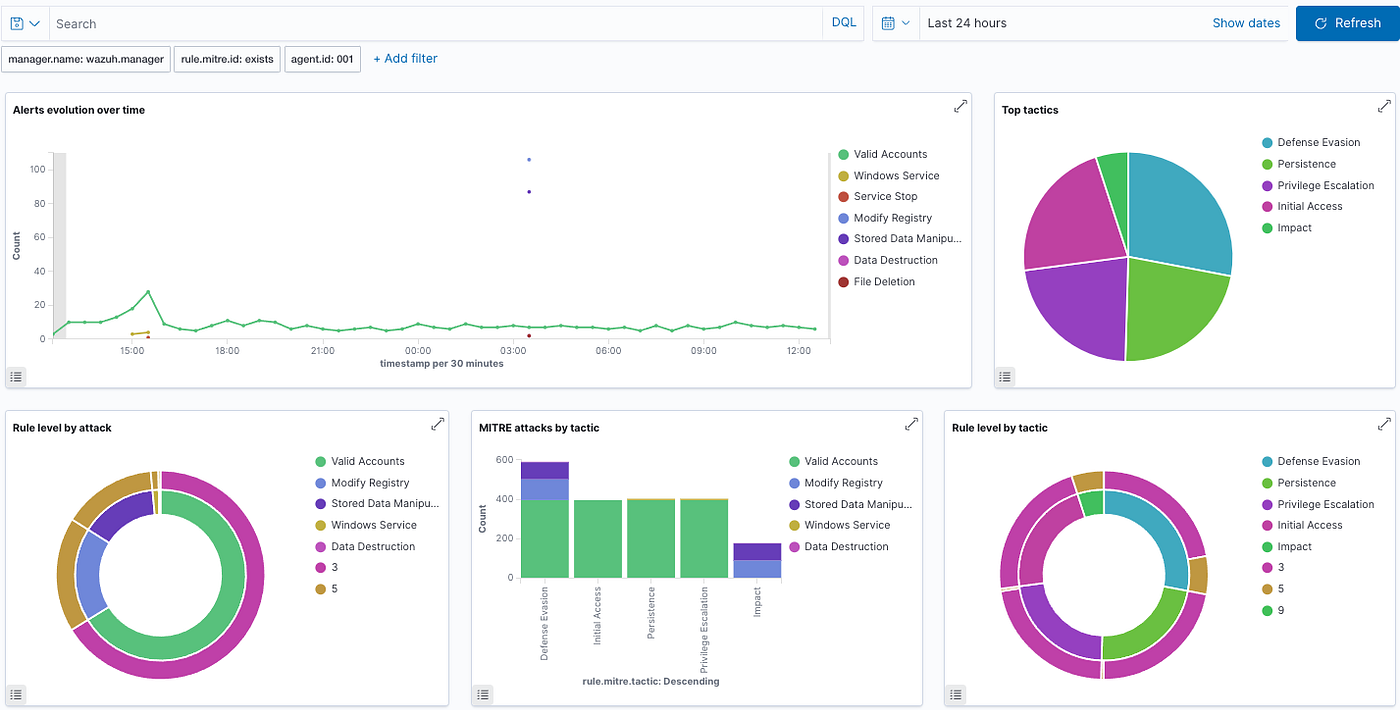This screenshot has height=710, width=1400.
Task: Click the Search query input field
Action: coord(436,23)
